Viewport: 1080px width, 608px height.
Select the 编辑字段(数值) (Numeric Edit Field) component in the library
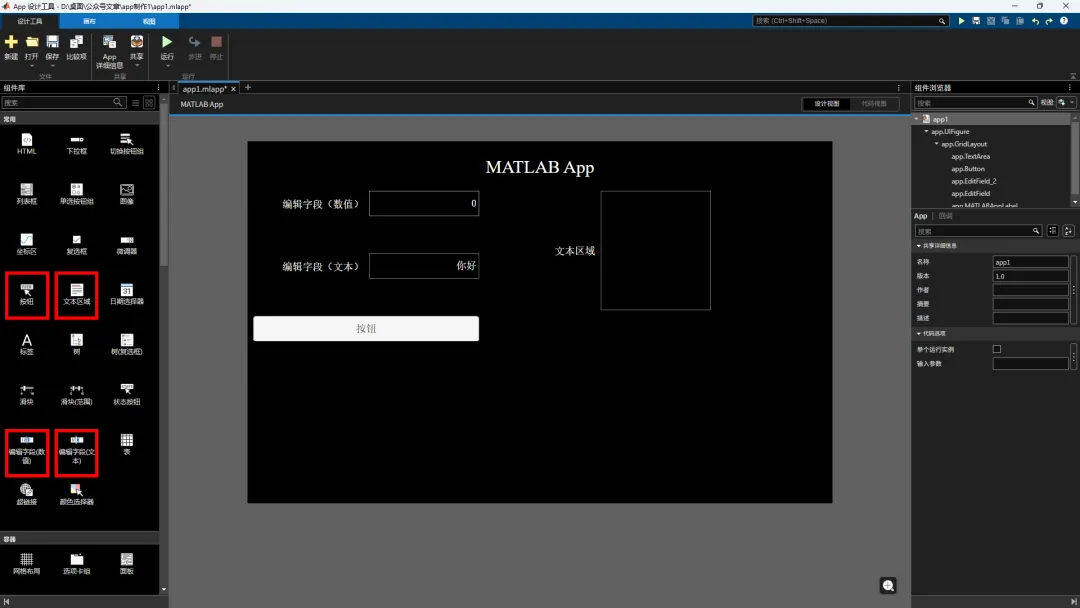coord(26,452)
